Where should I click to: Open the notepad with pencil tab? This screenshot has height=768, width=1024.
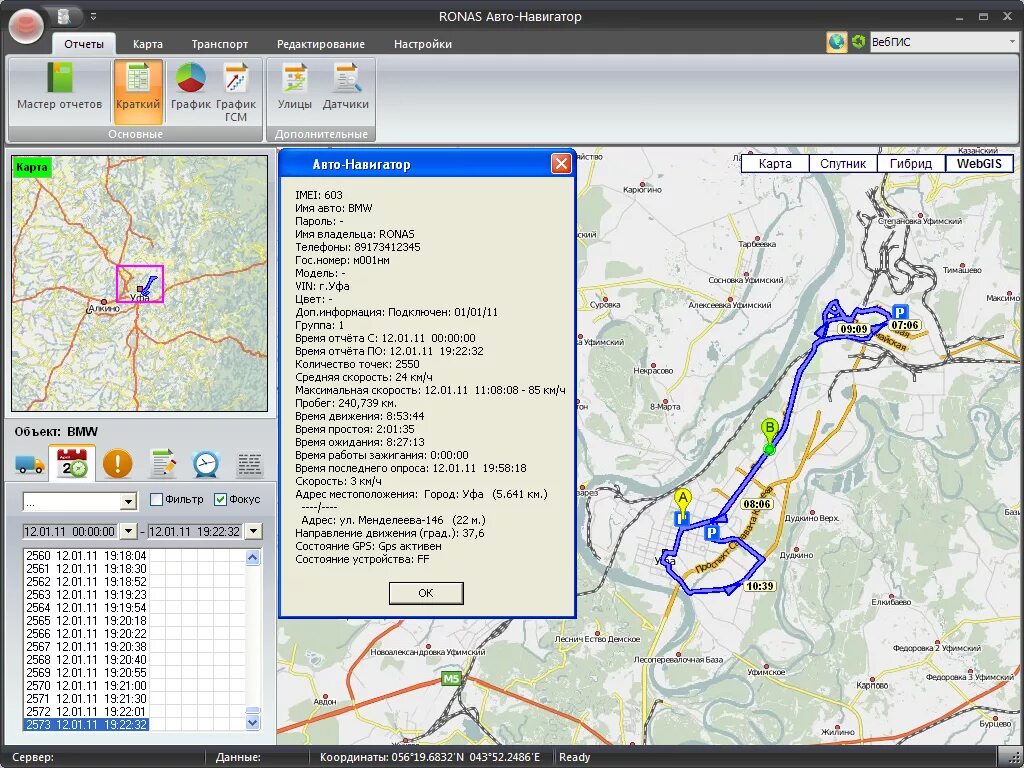pos(162,463)
